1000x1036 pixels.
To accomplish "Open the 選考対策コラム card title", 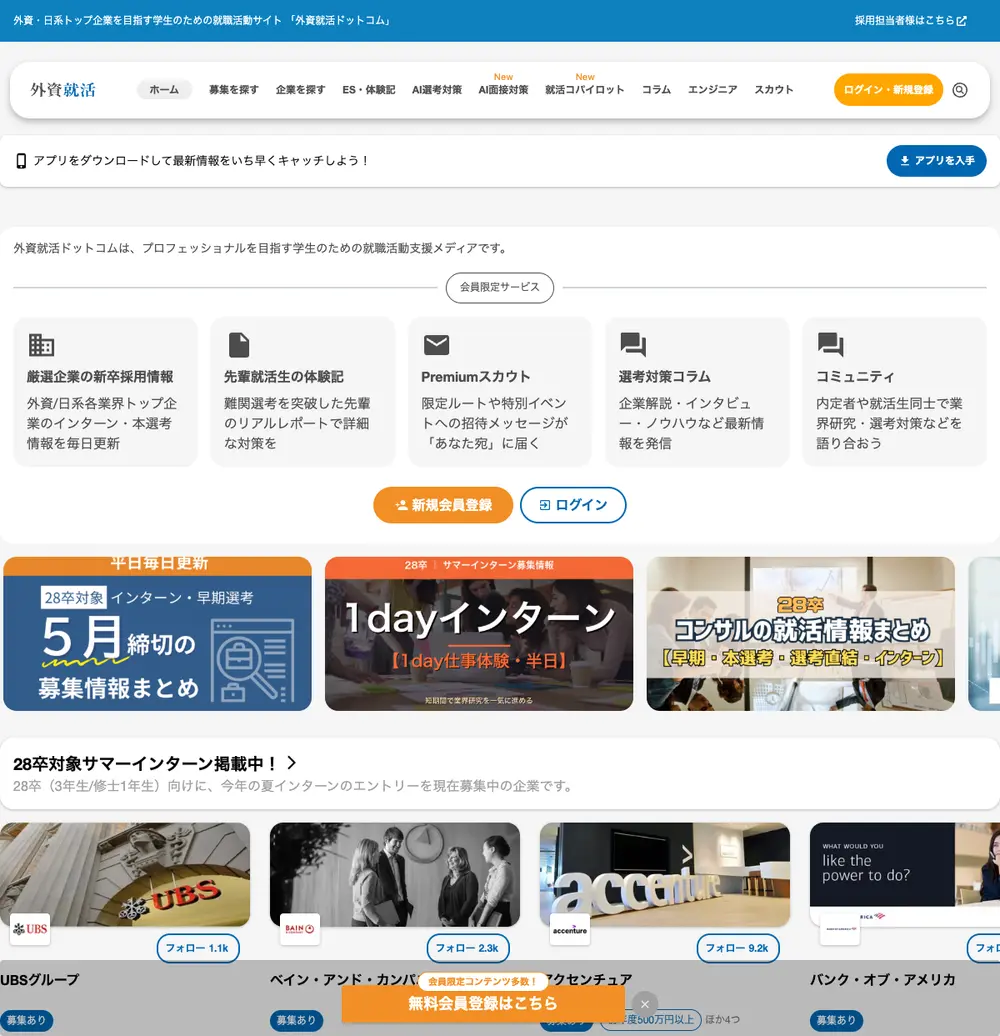I will tap(664, 377).
